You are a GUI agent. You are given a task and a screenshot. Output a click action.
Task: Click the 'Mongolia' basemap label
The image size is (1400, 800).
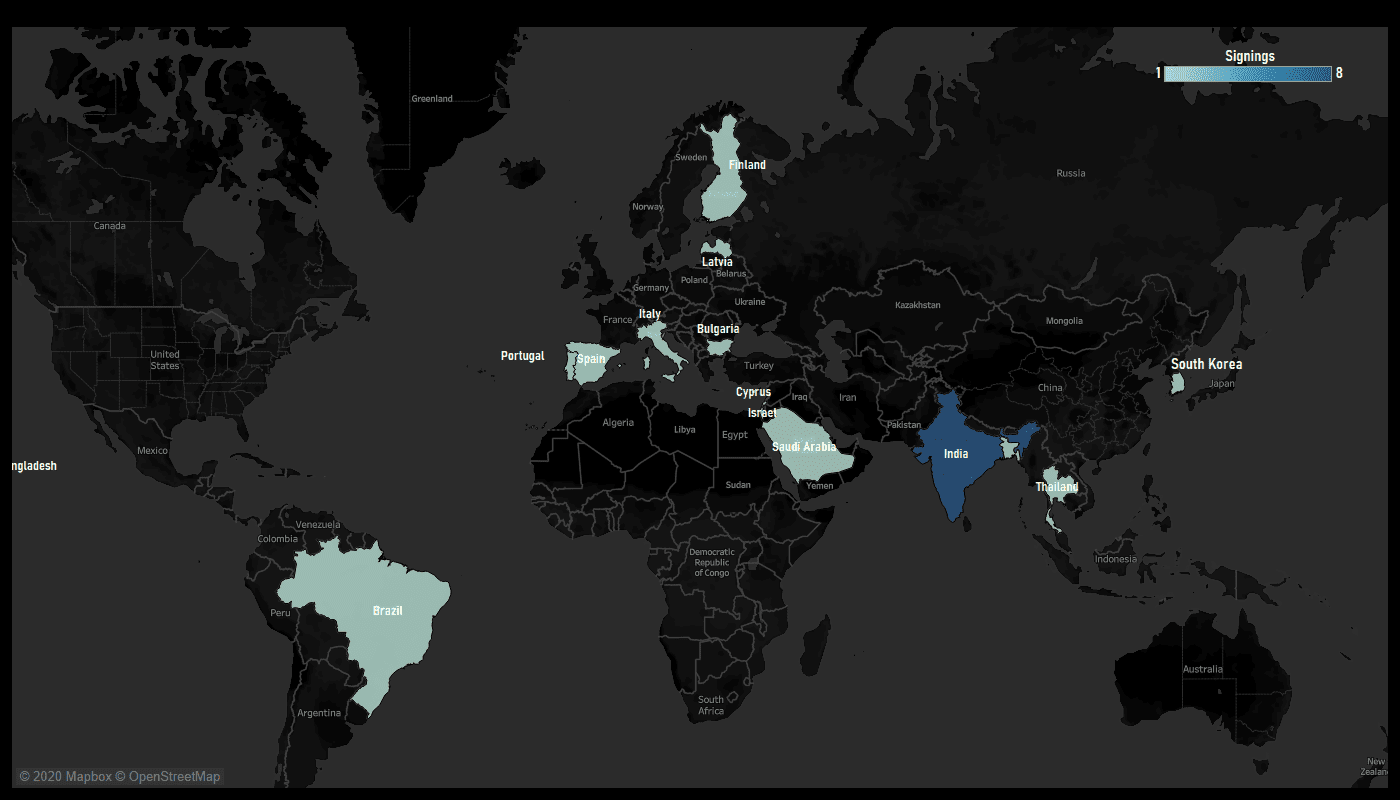(x=1064, y=320)
